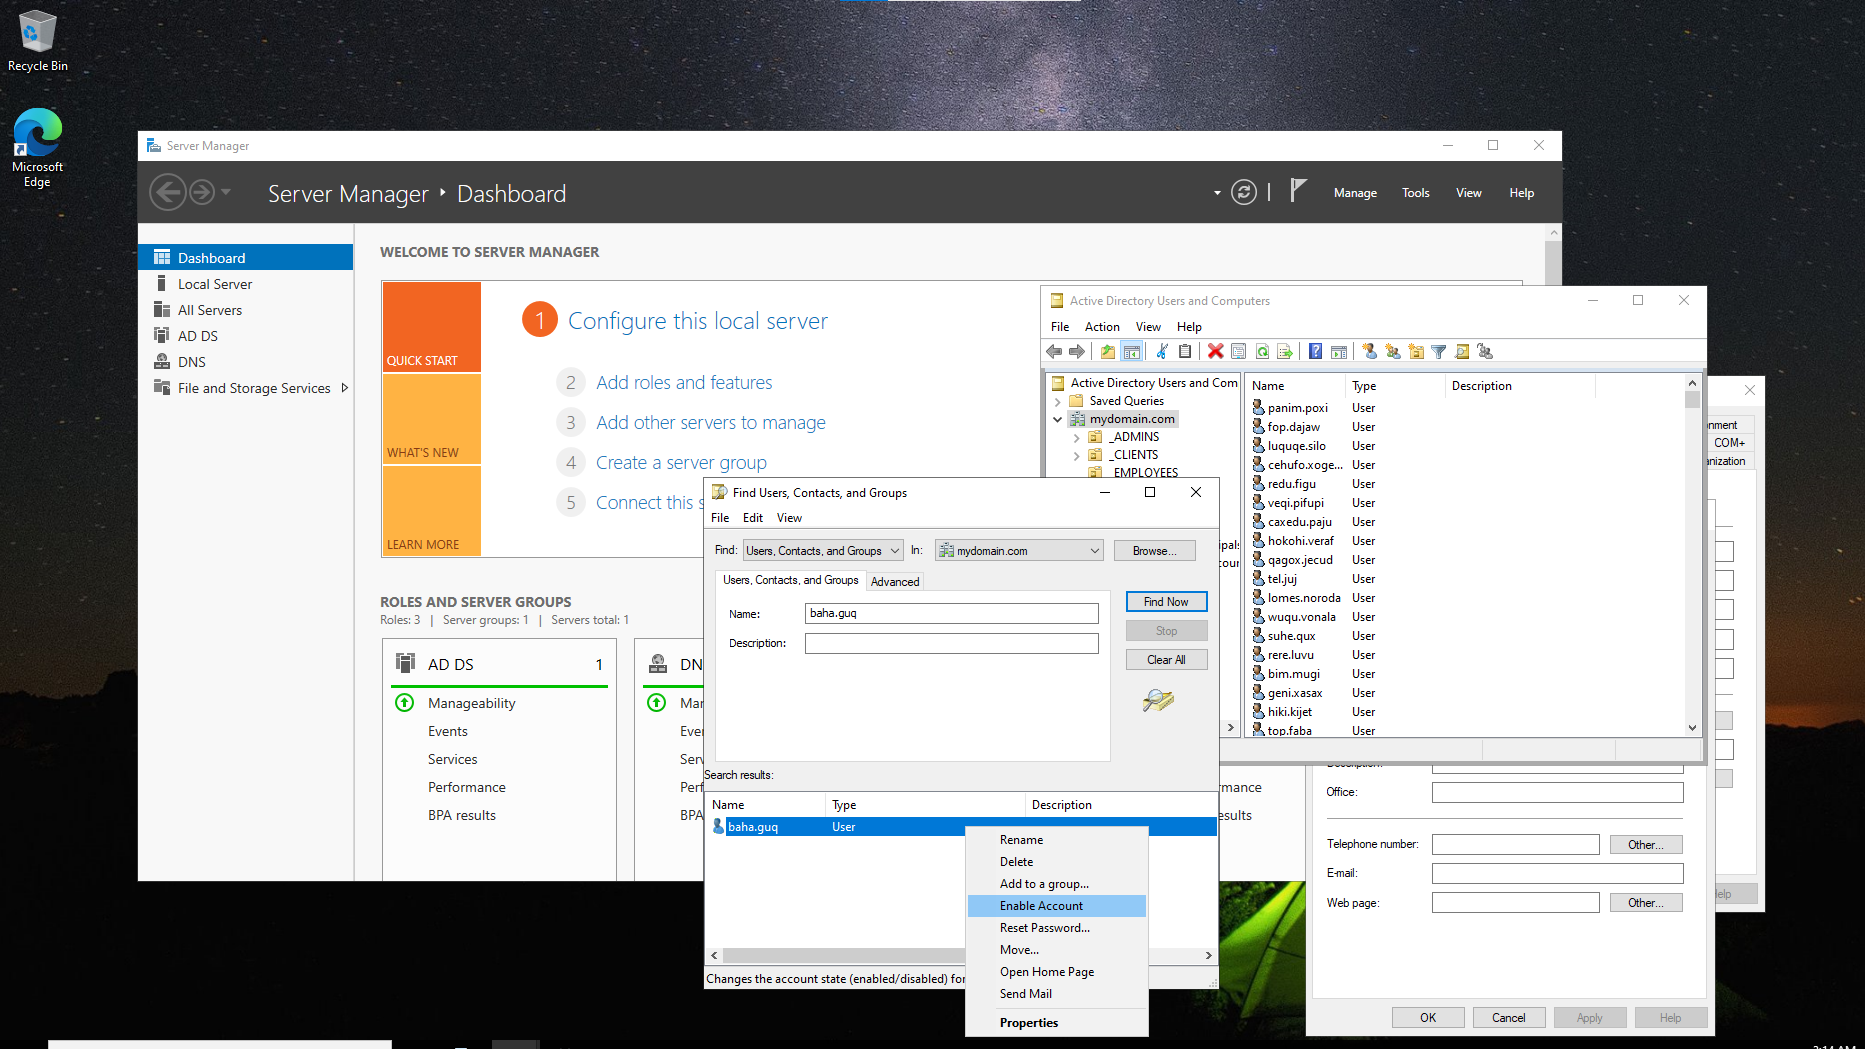Click the green Refresh icon in Active Directory
This screenshot has height=1049, width=1865.
pyautogui.click(x=1262, y=351)
